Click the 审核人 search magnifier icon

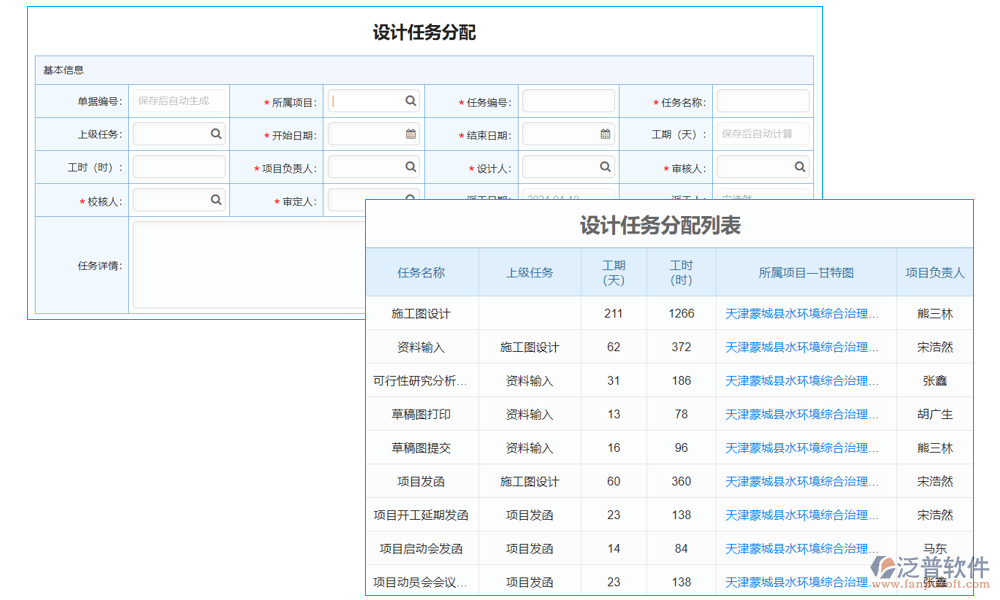coord(799,166)
